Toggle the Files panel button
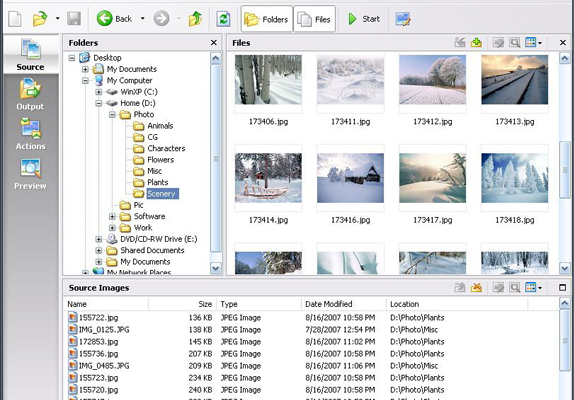Image resolution: width=574 pixels, height=400 pixels. tap(314, 19)
